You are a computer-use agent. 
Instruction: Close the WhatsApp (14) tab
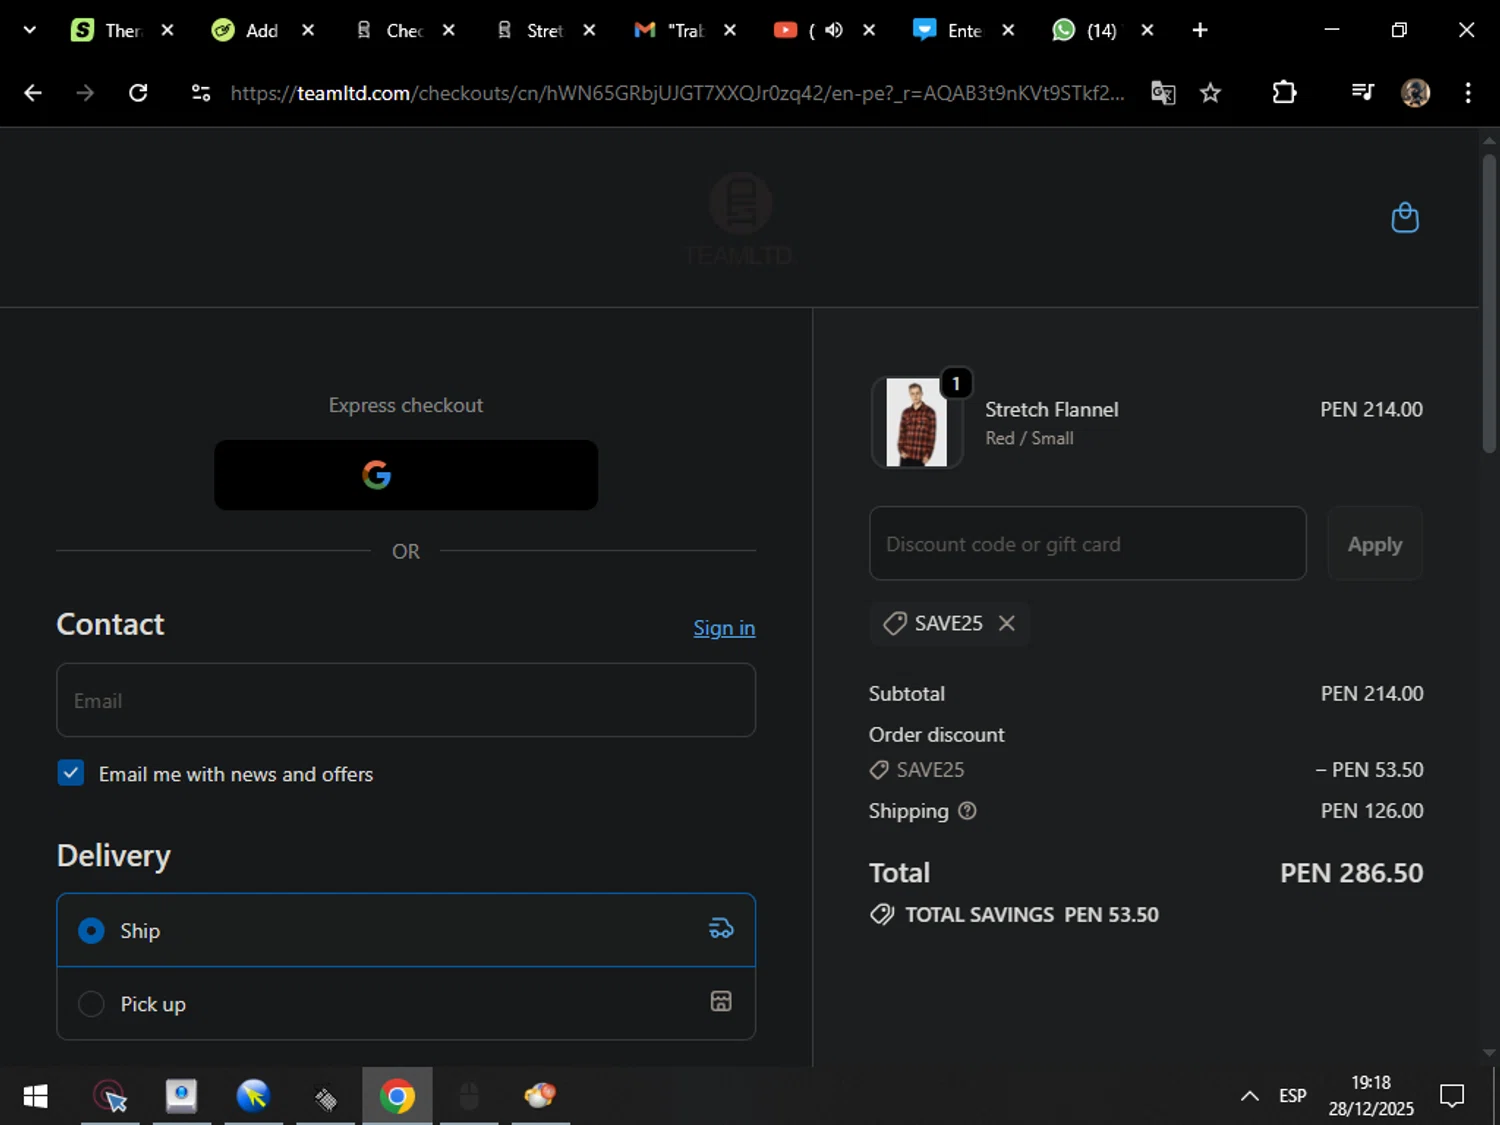(x=1147, y=30)
